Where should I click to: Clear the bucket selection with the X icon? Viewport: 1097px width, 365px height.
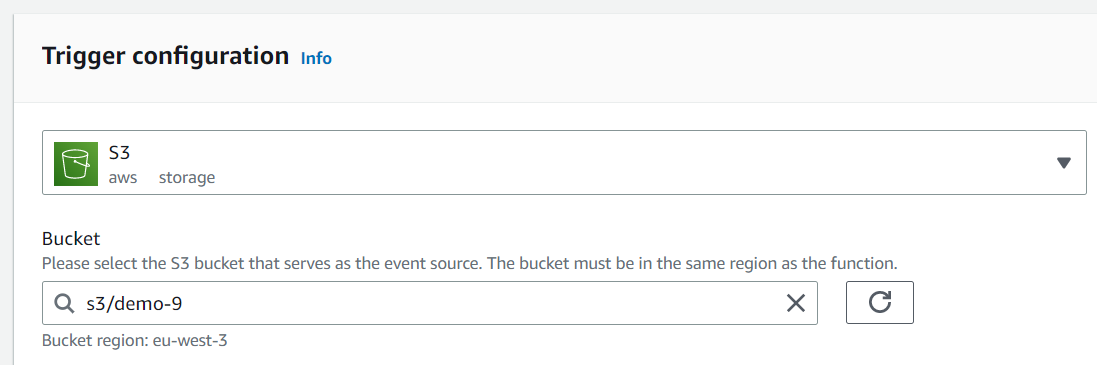point(795,303)
